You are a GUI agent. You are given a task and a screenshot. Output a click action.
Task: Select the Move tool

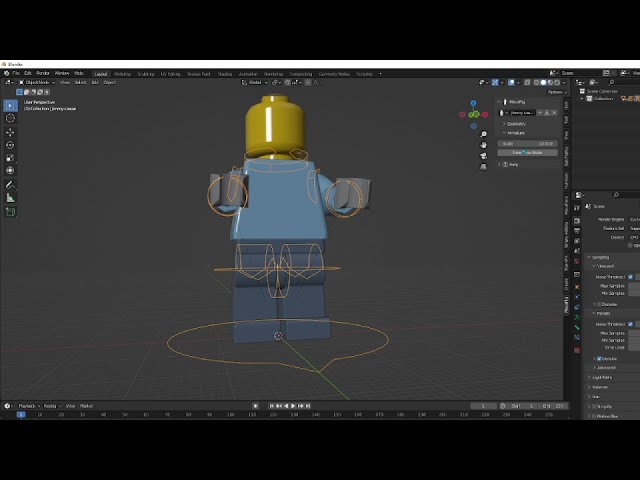tap(10, 132)
